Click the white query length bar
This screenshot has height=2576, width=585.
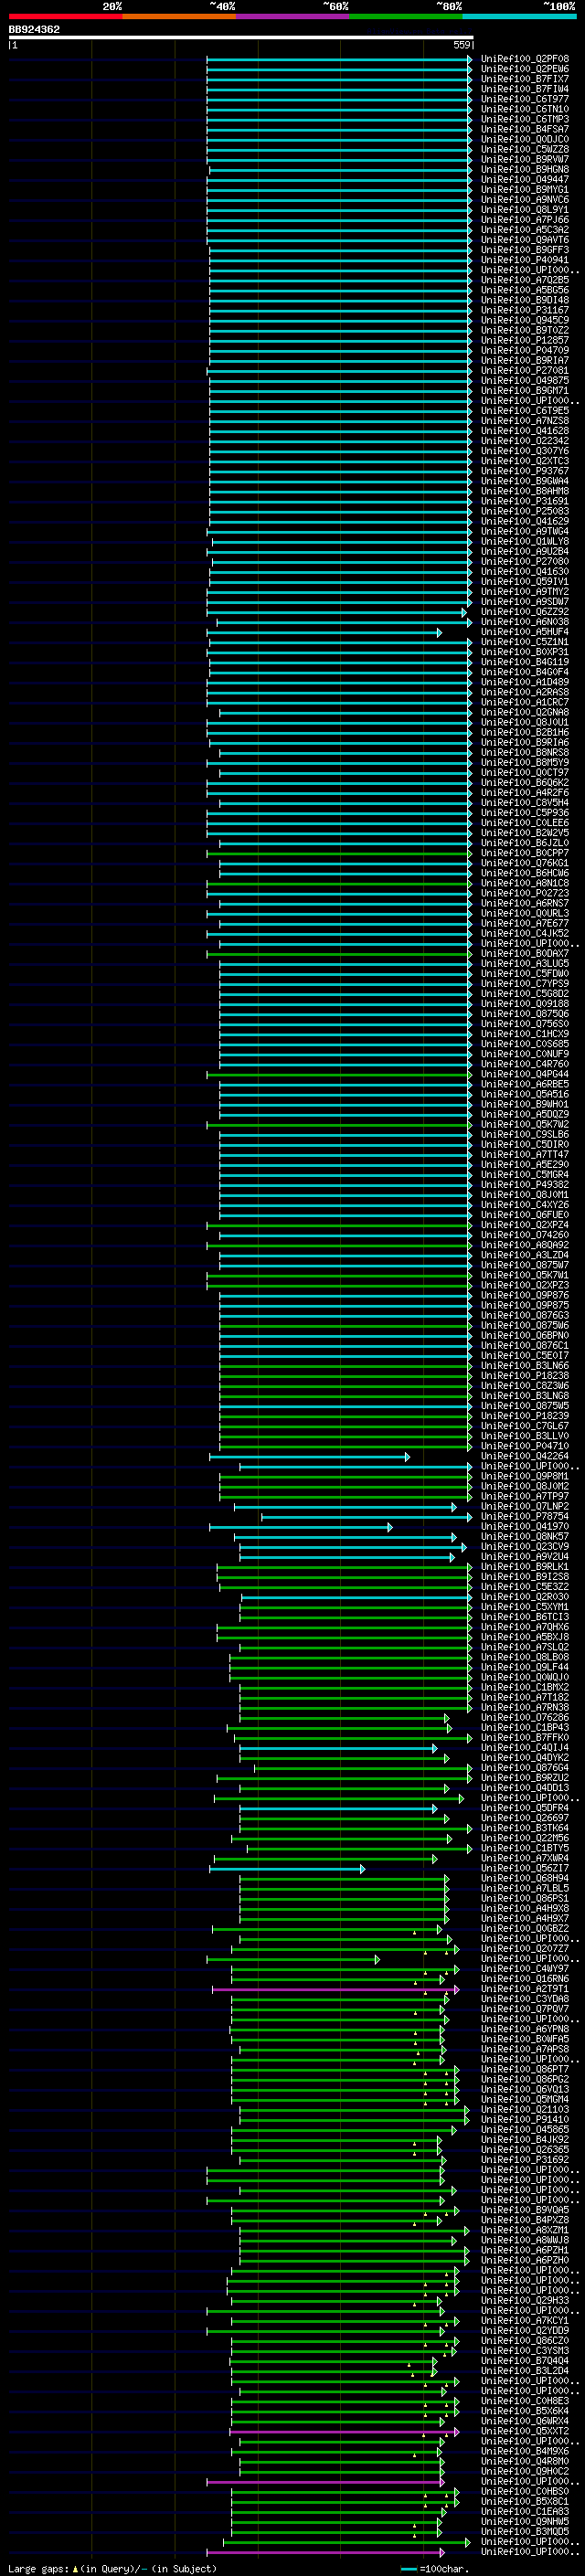[241, 37]
